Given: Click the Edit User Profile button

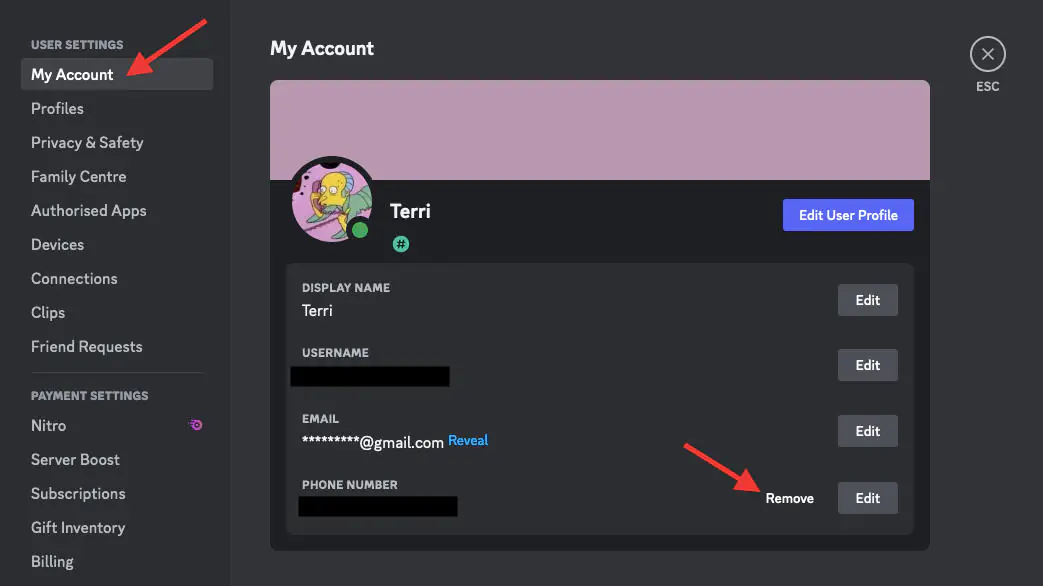Looking at the screenshot, I should coord(848,214).
